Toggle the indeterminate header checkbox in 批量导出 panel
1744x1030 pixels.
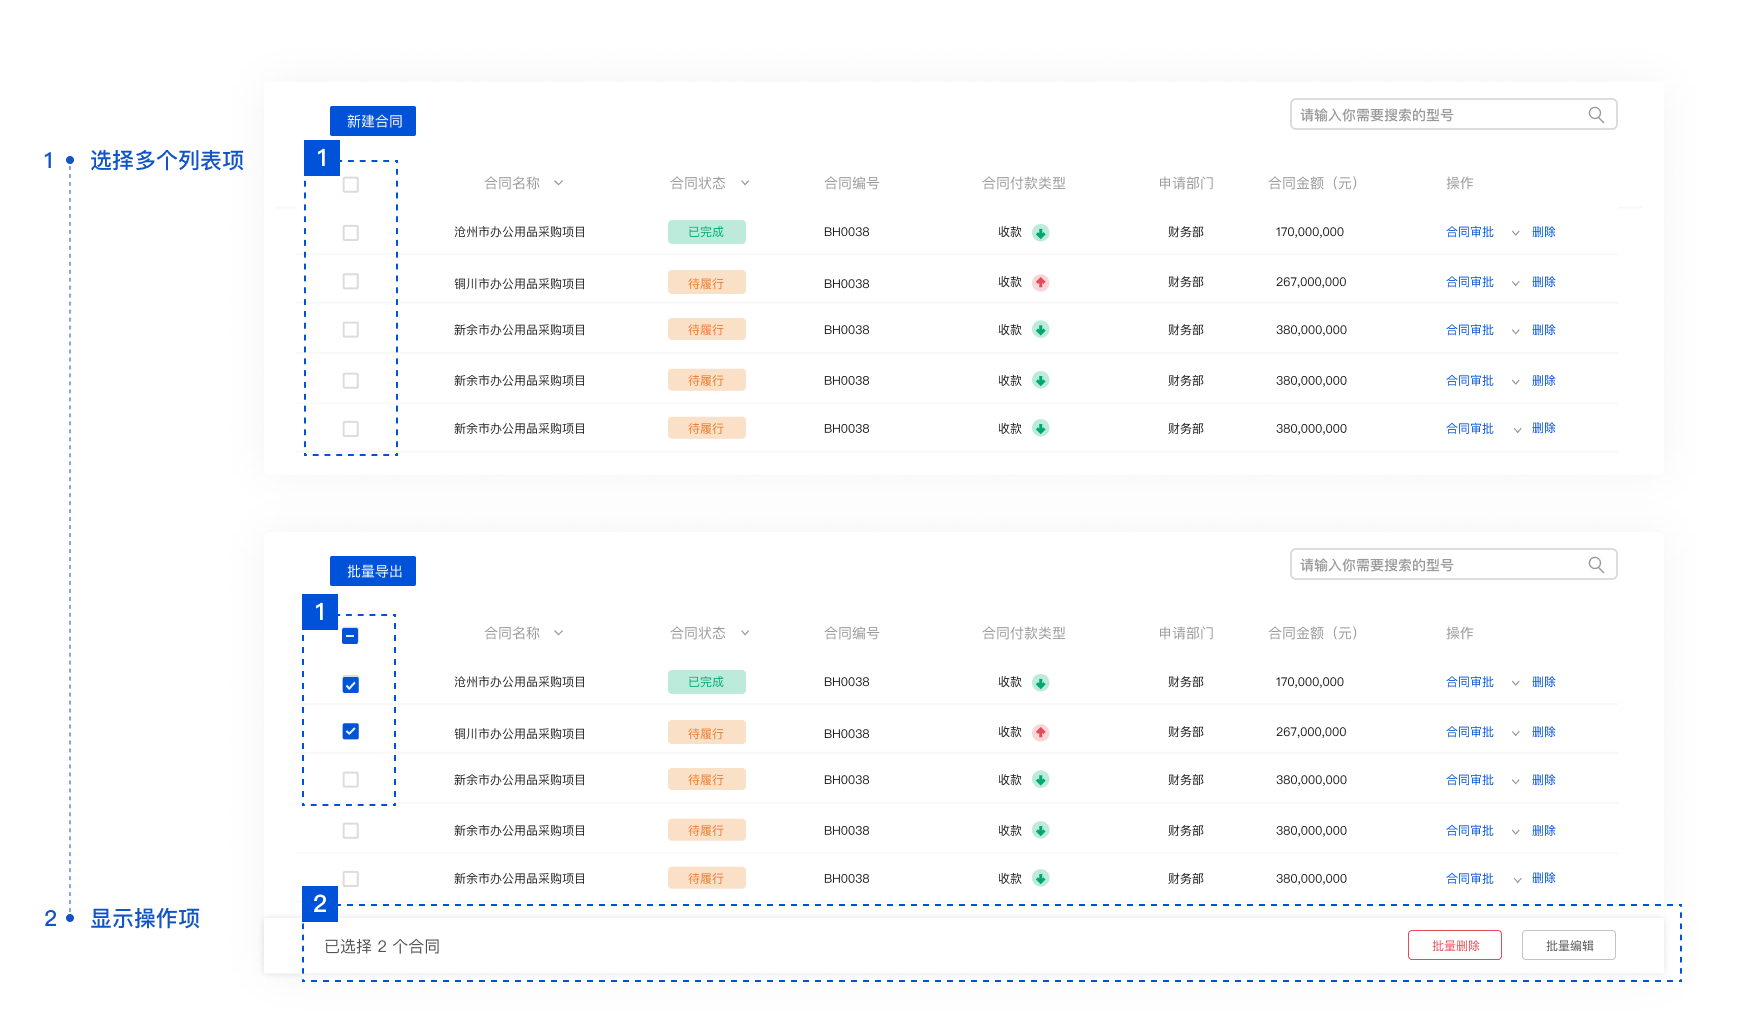pyautogui.click(x=351, y=636)
